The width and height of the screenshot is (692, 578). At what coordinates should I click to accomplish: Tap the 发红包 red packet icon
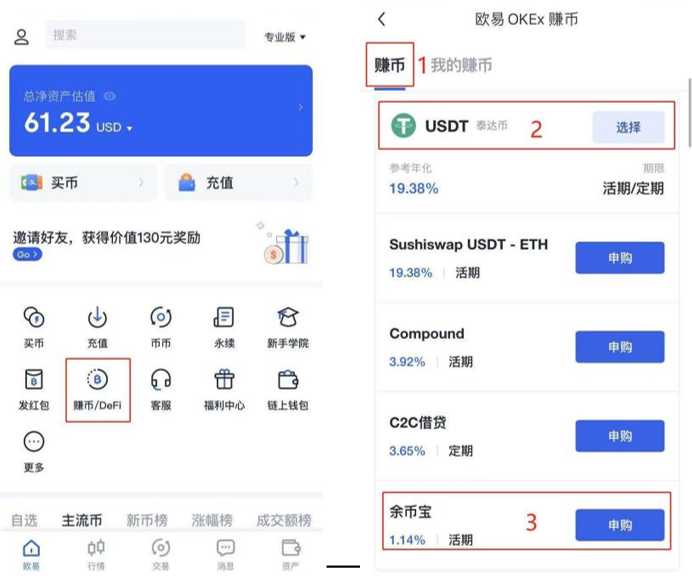pyautogui.click(x=33, y=380)
